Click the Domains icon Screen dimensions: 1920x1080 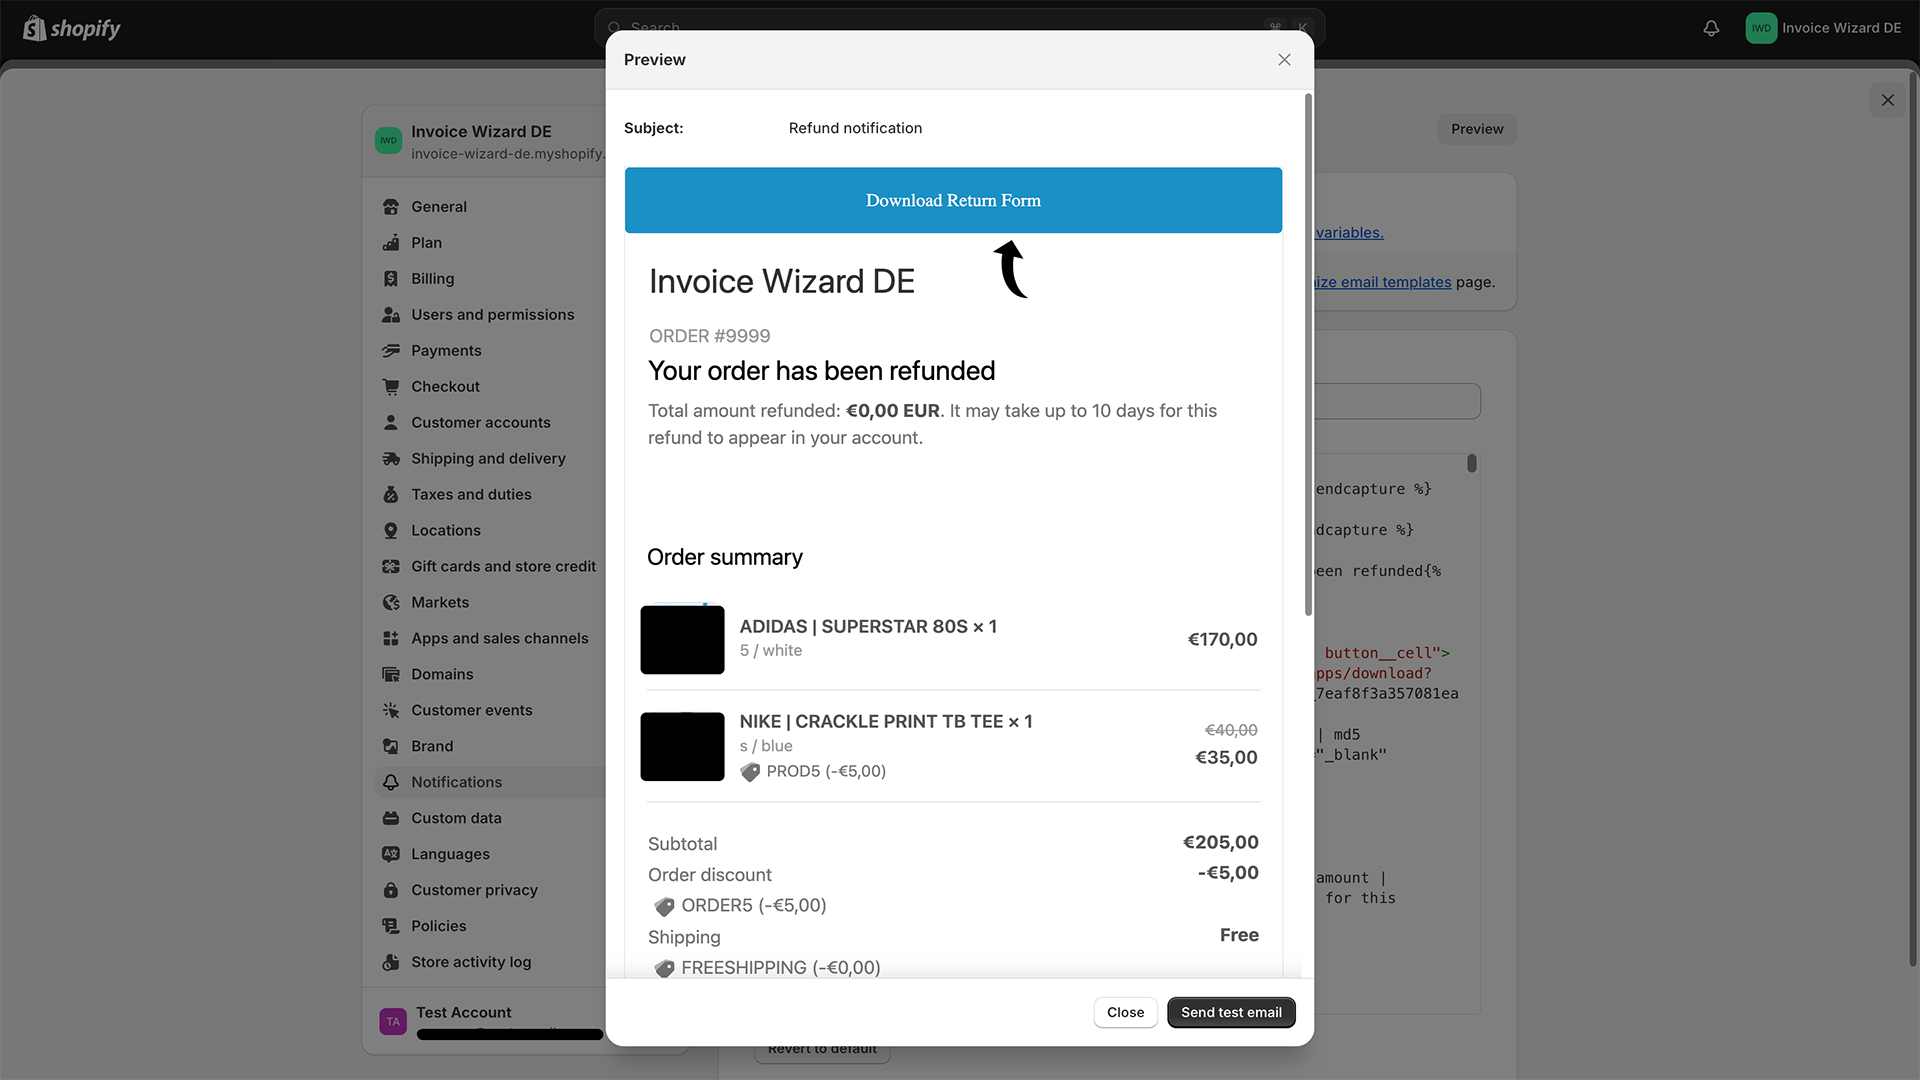point(391,675)
